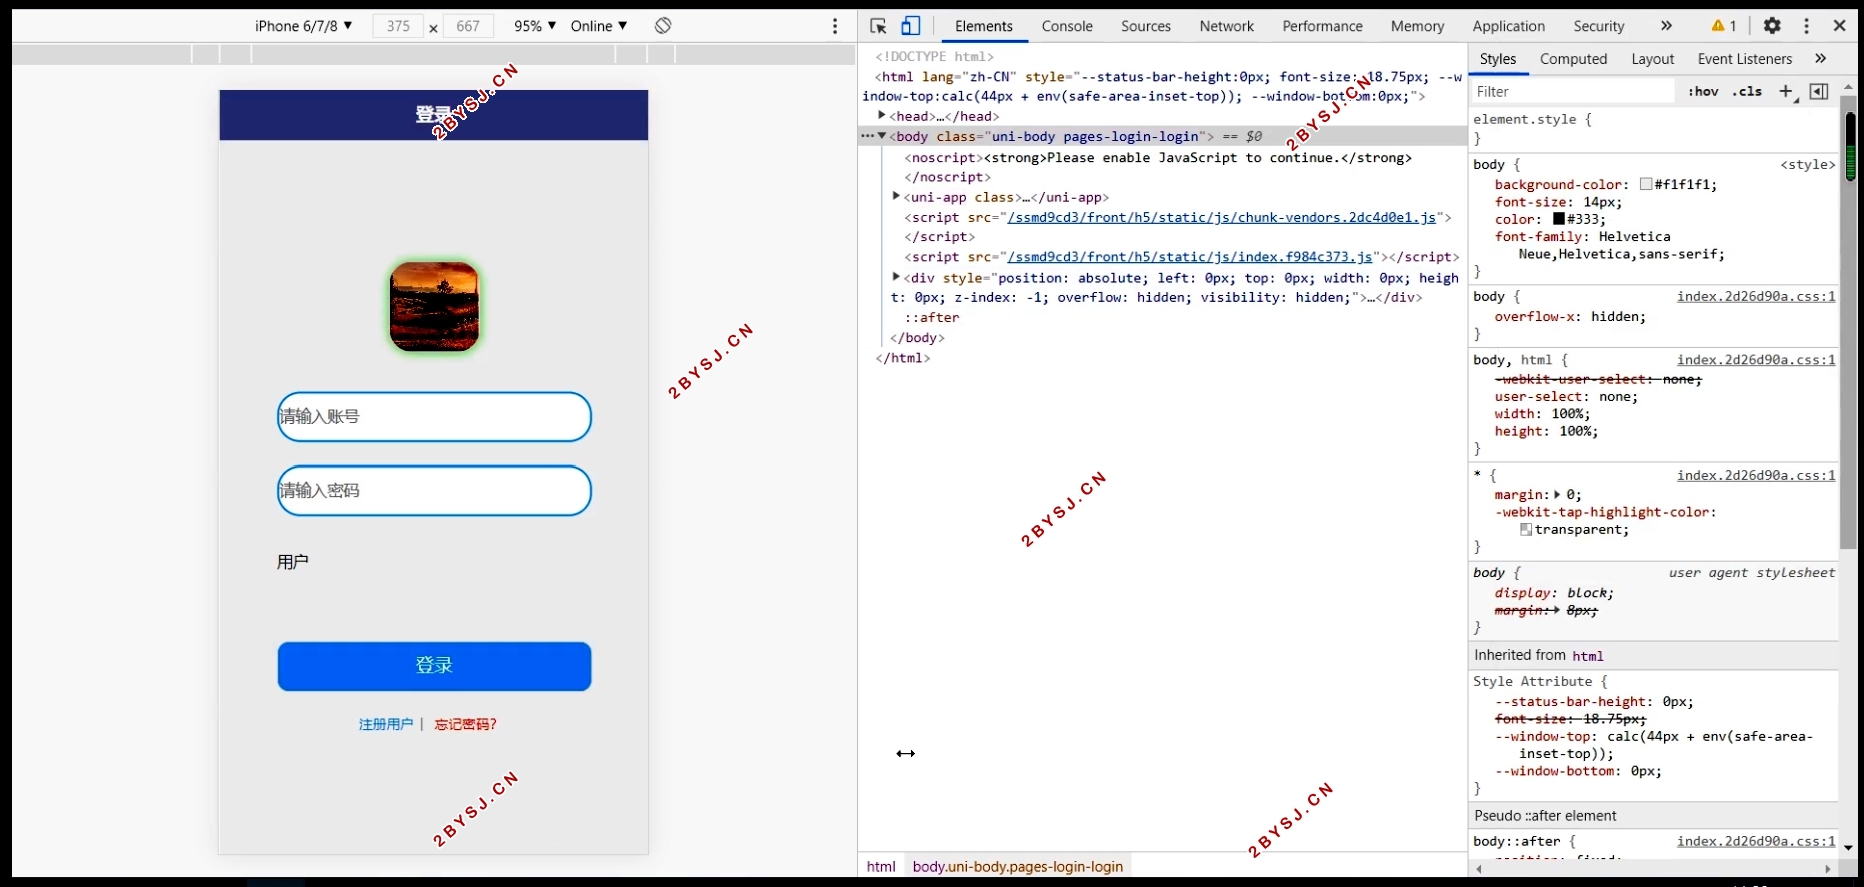
Task: Open the Memory tab
Action: [1417, 26]
